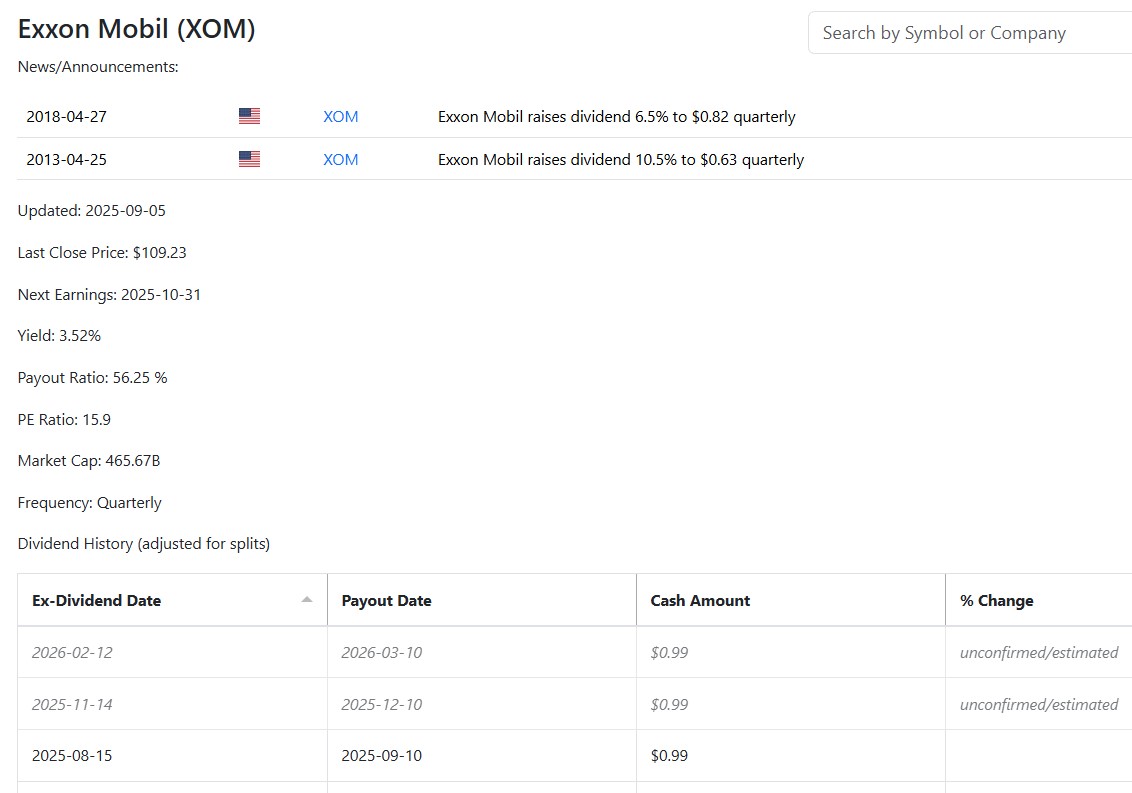The height and width of the screenshot is (793, 1132).
Task: Click US flag icon in 2018-04-27 row
Action: click(249, 116)
